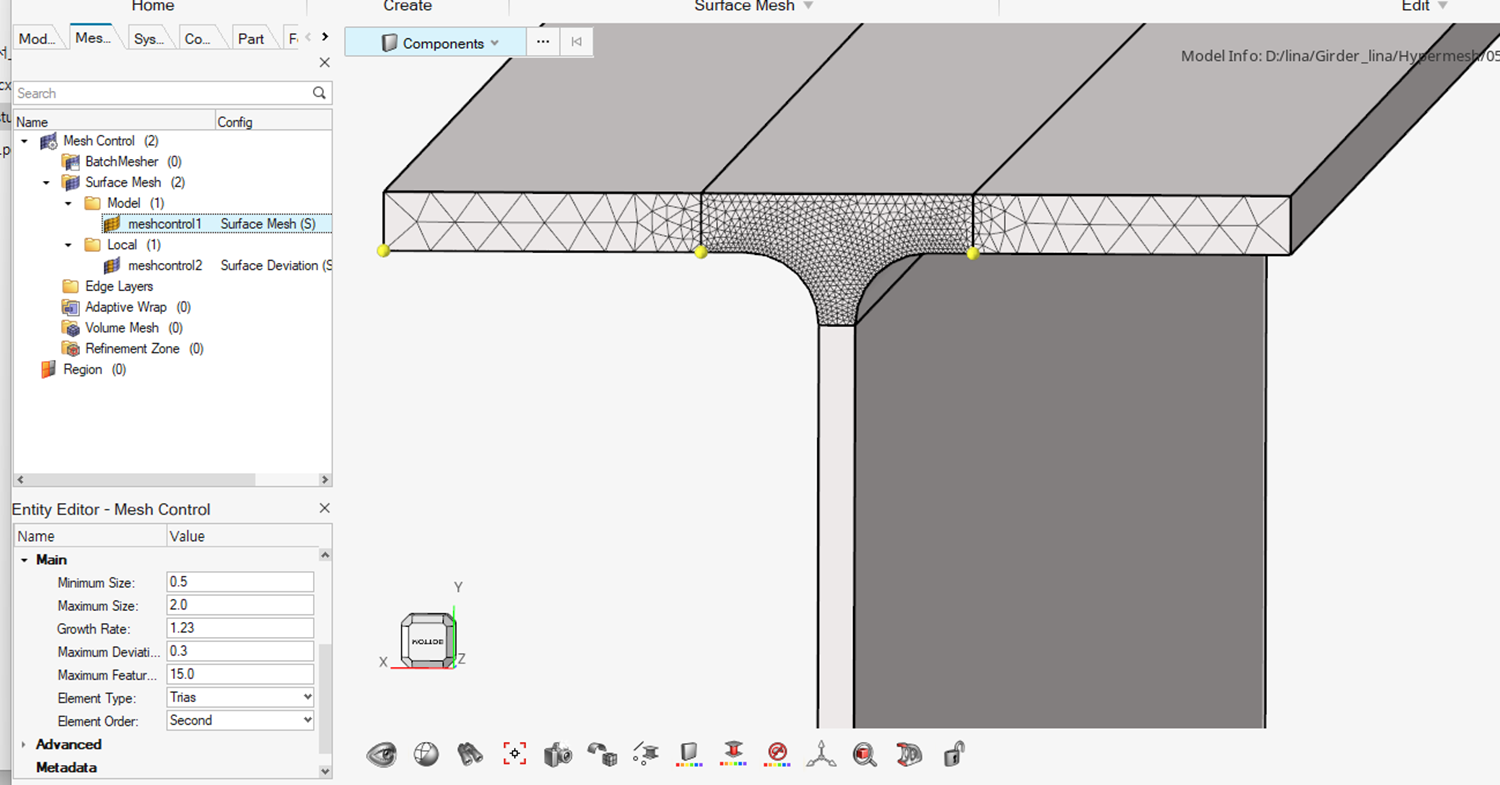Click the line and beam display icon
This screenshot has width=1500, height=785.
[x=646, y=754]
